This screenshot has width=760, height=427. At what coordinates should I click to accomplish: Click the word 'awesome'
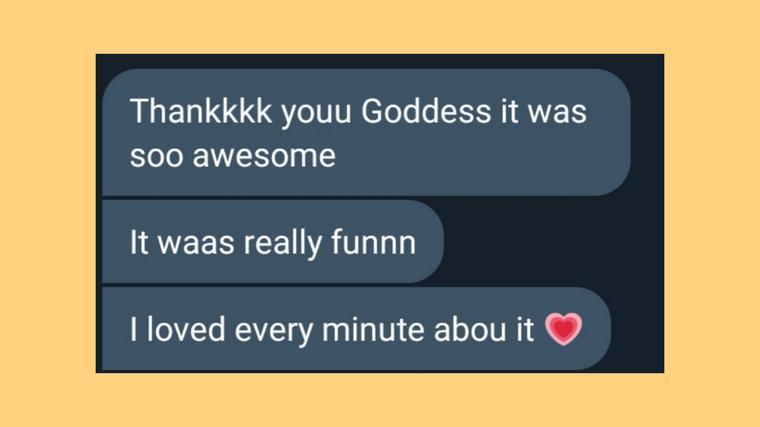click(264, 156)
